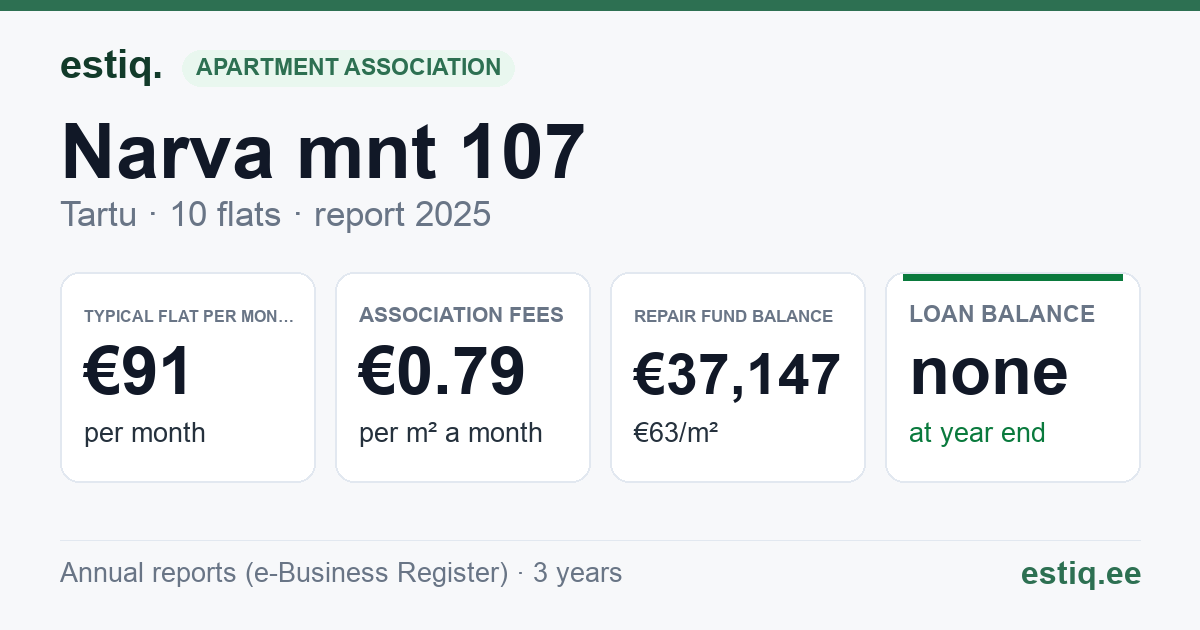Screen dimensions: 1200x630
Task: Click the Annual reports source line
Action: [341, 573]
